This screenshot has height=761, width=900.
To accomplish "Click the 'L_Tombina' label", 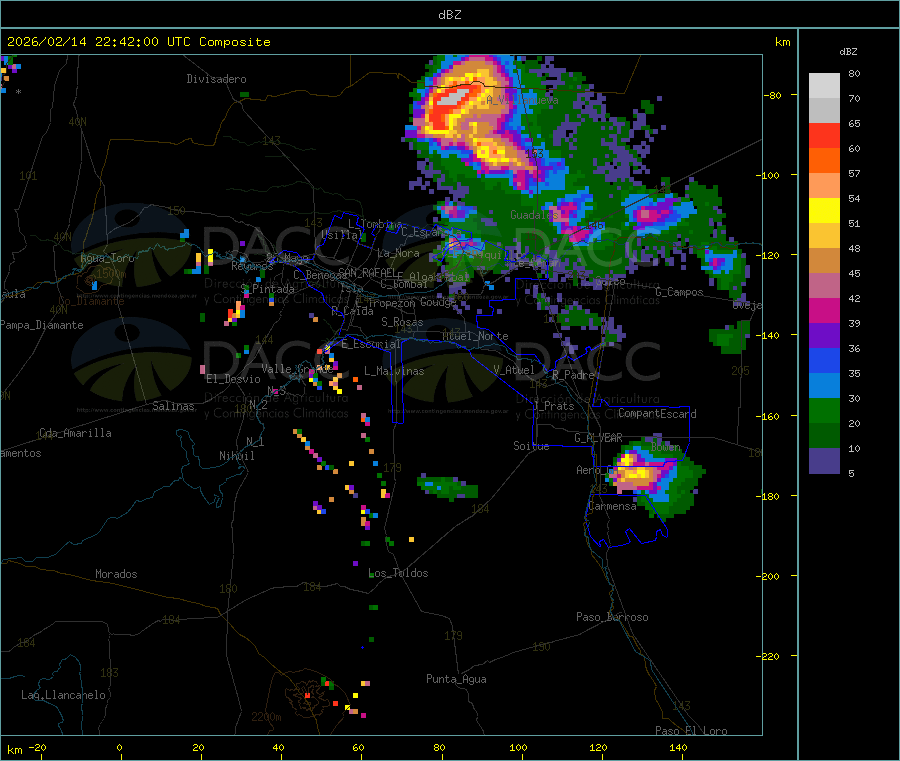I will 375,224.
